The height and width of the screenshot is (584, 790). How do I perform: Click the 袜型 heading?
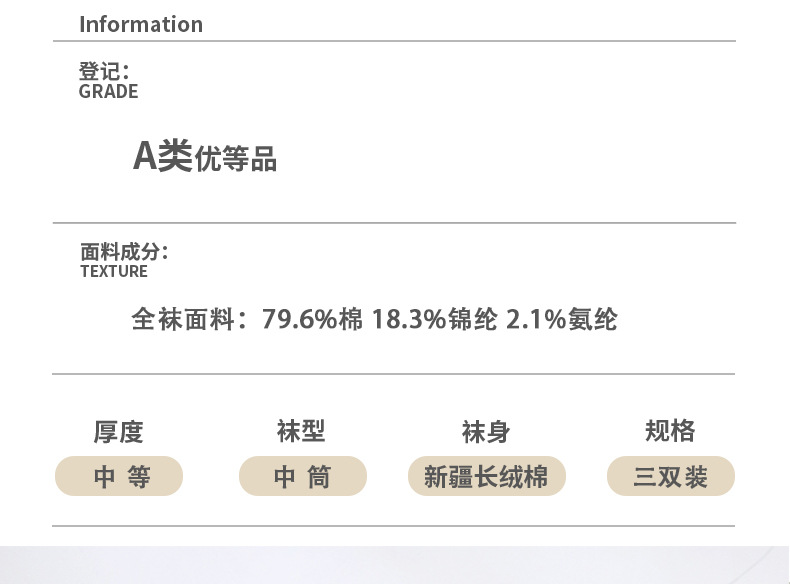301,431
